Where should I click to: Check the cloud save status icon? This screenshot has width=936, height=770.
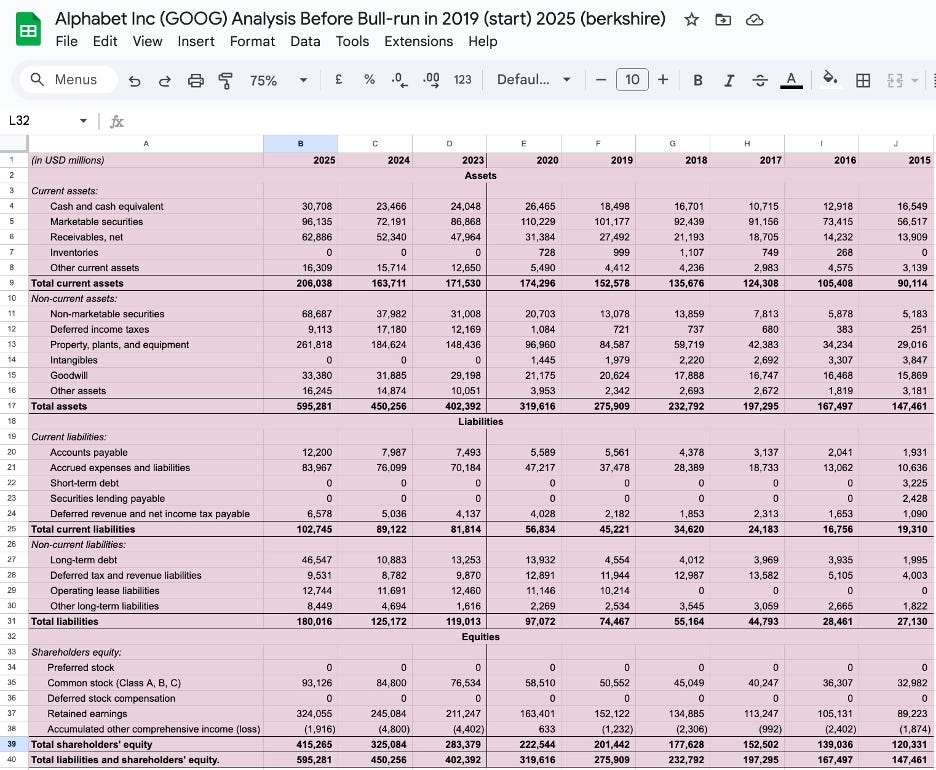point(755,20)
